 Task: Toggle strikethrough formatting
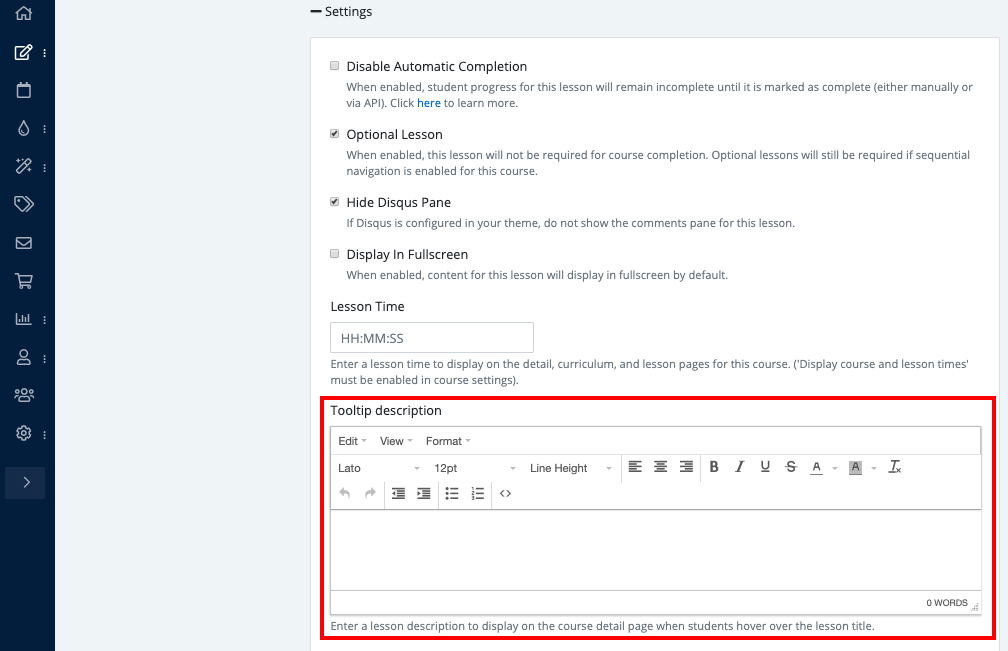click(x=791, y=467)
